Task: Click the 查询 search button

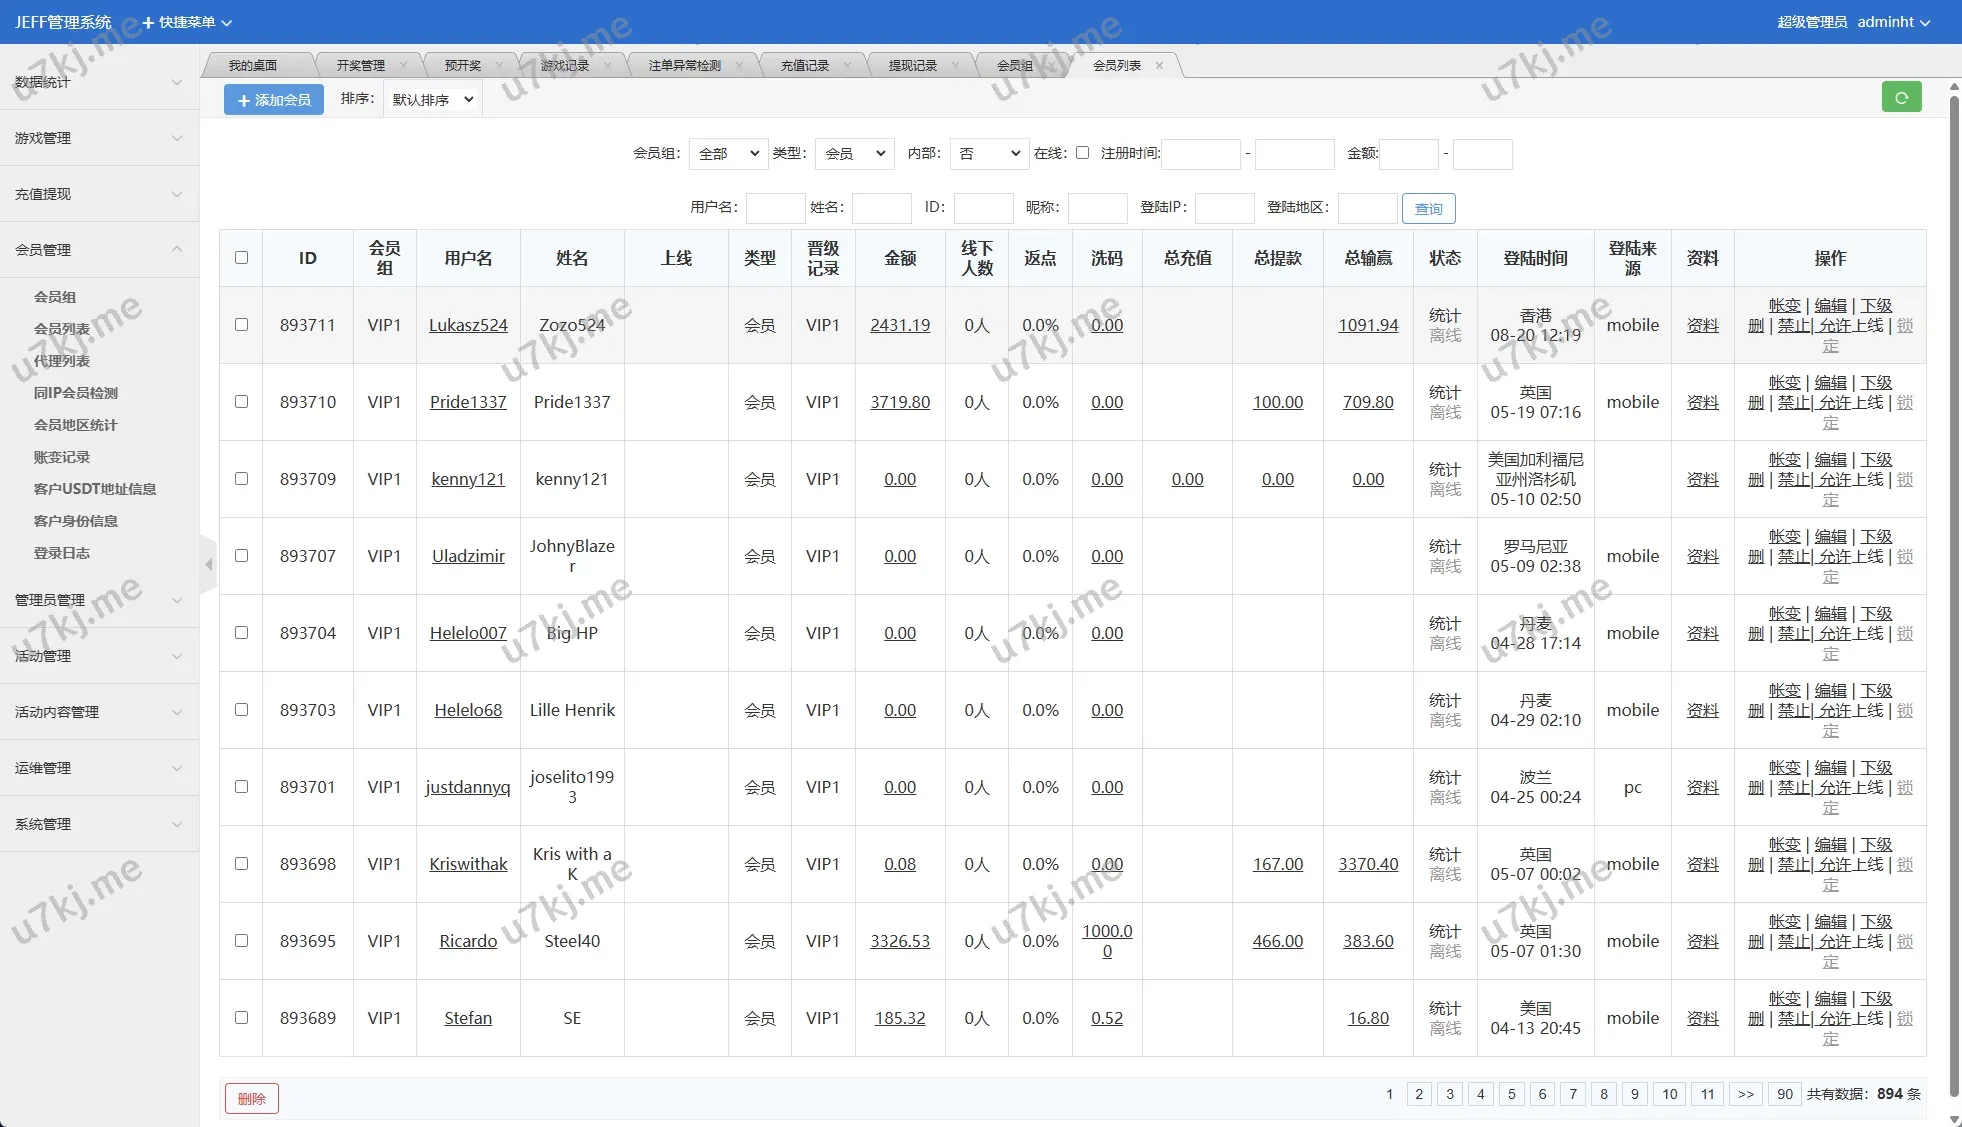Action: pos(1428,208)
